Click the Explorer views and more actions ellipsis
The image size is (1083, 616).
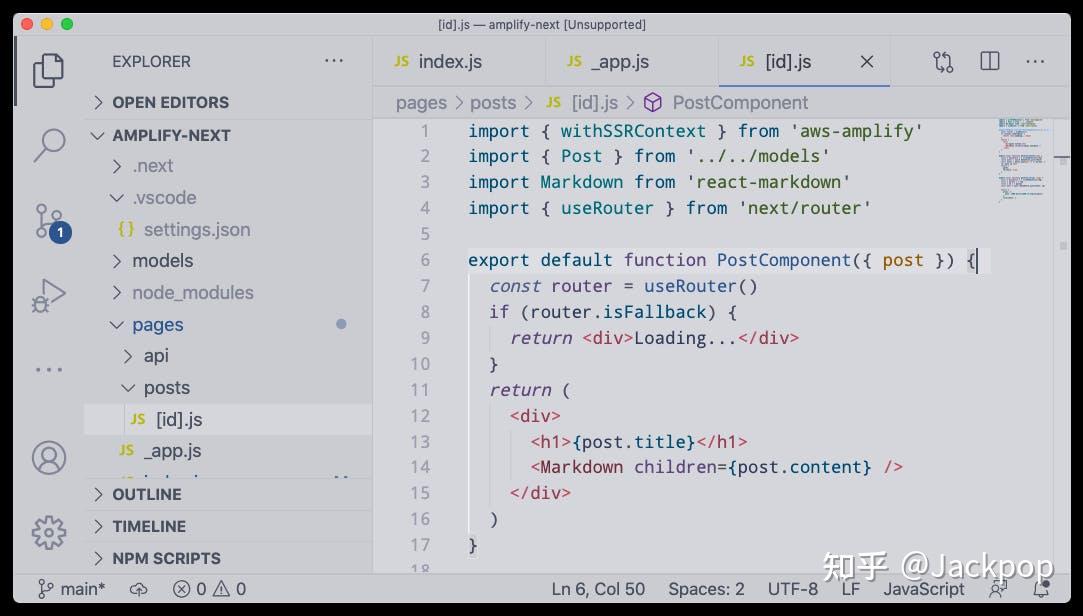(334, 61)
